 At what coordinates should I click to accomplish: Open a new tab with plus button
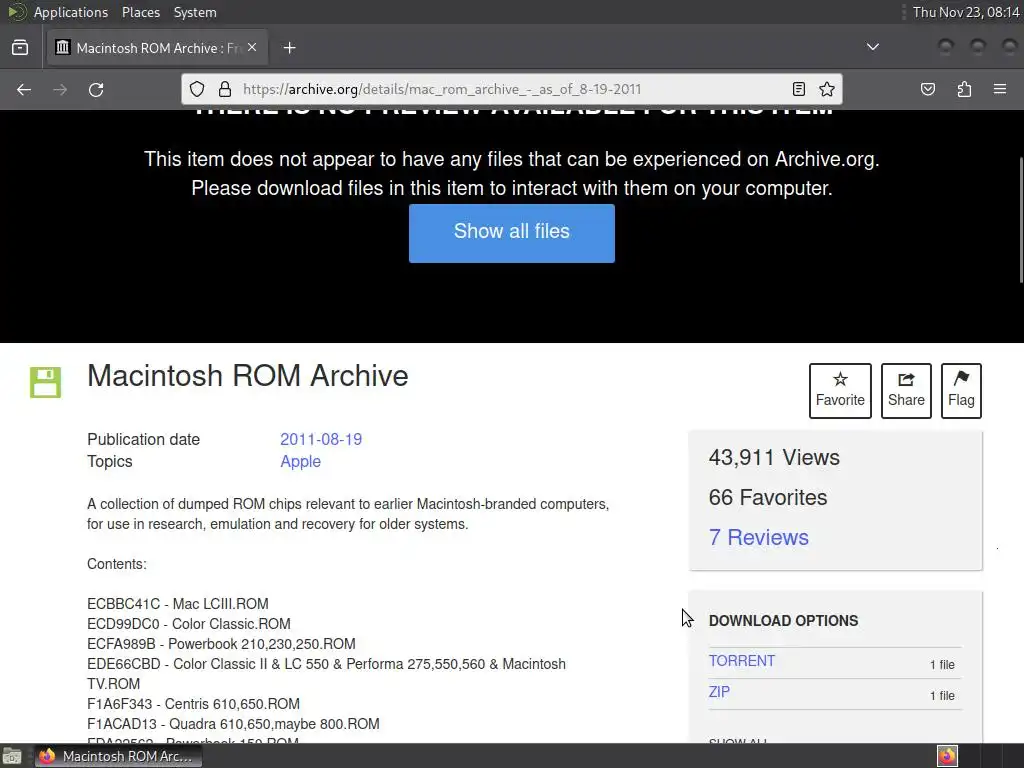point(289,48)
